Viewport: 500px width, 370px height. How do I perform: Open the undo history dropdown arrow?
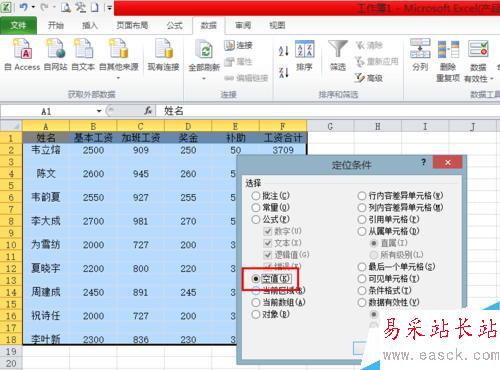coord(33,7)
